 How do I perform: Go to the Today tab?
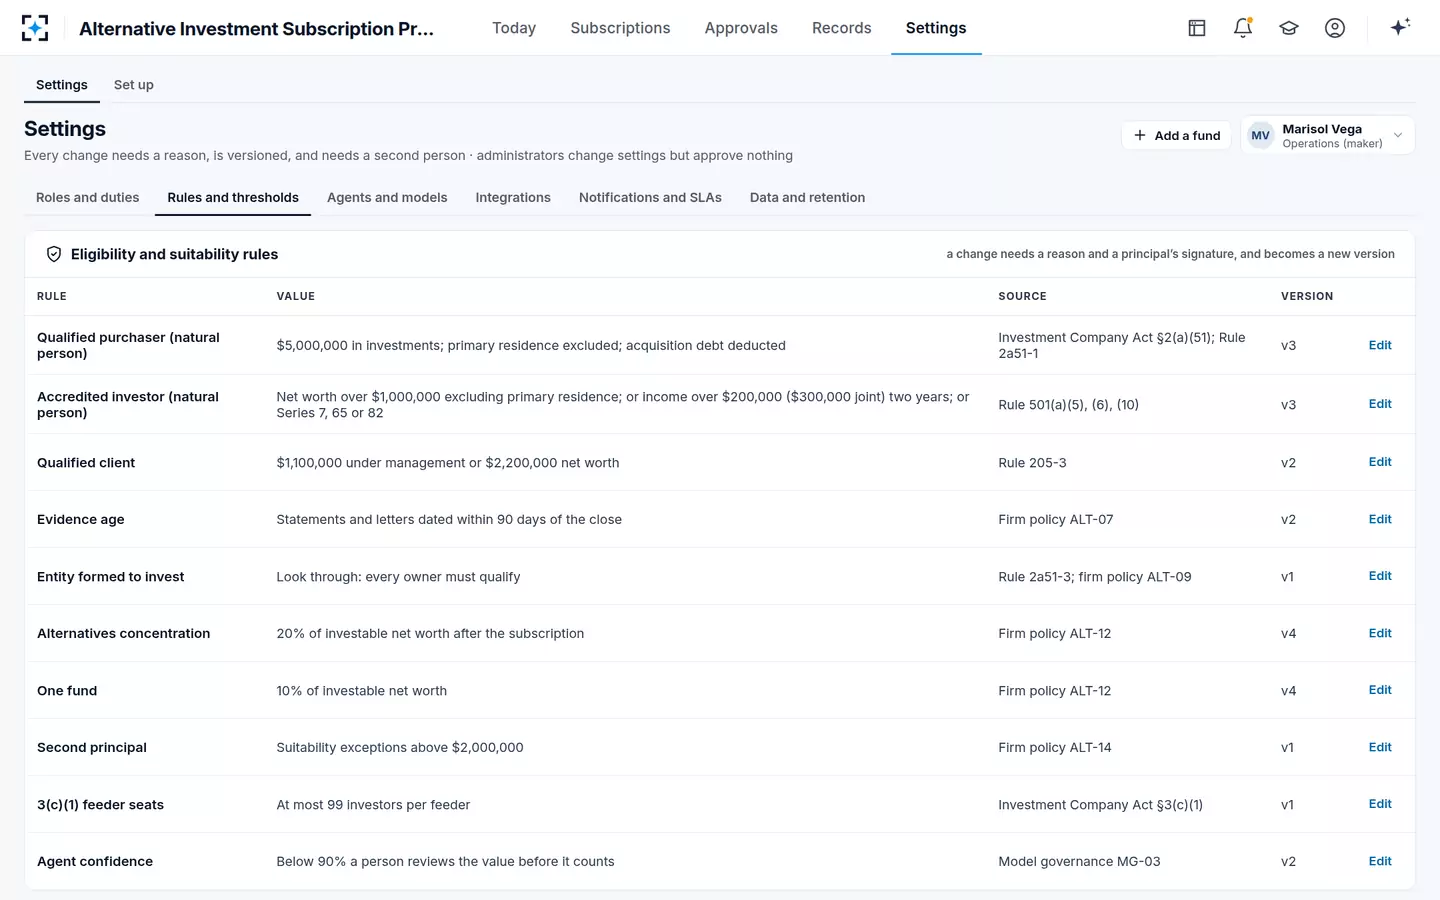coord(514,28)
